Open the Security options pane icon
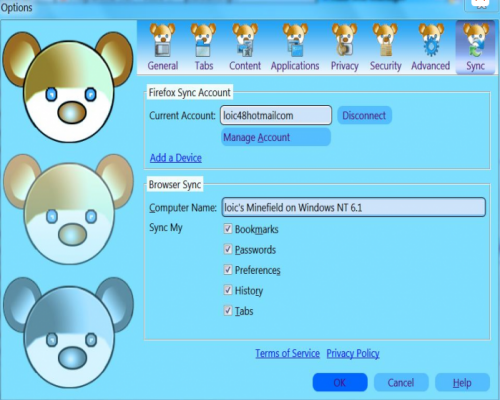This screenshot has width=500, height=400. 385,47
